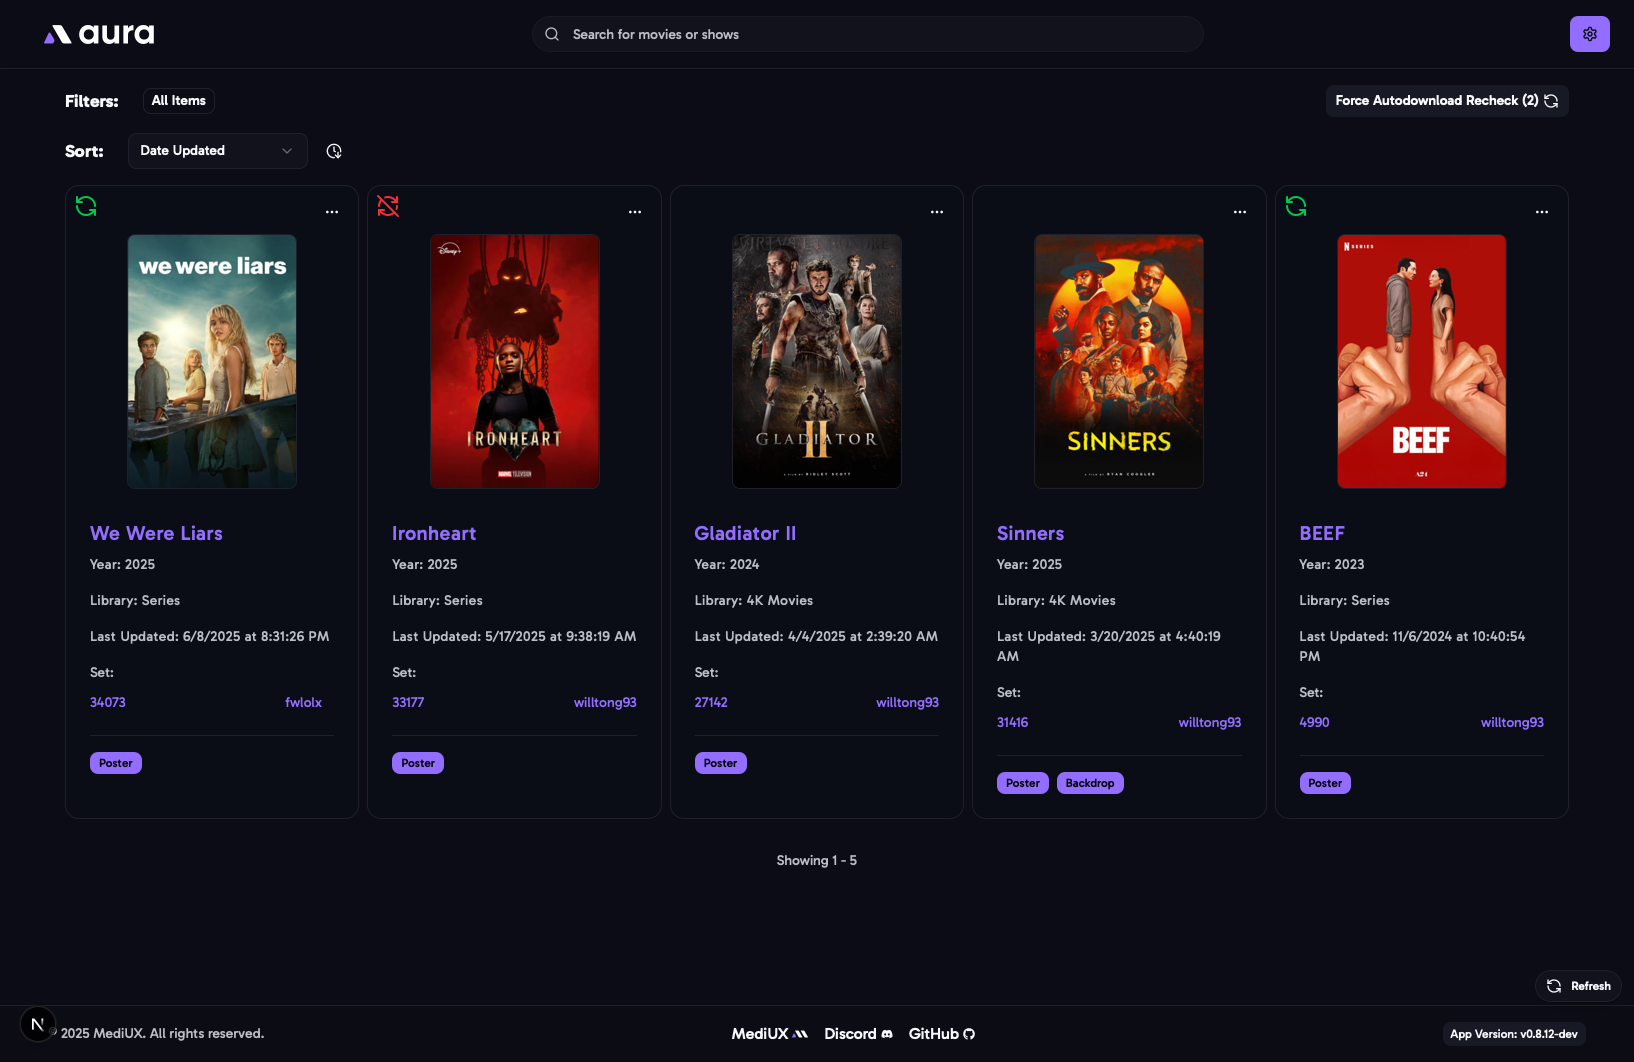The height and width of the screenshot is (1062, 1634).
Task: Open the MediUX footer link
Action: (x=769, y=1034)
